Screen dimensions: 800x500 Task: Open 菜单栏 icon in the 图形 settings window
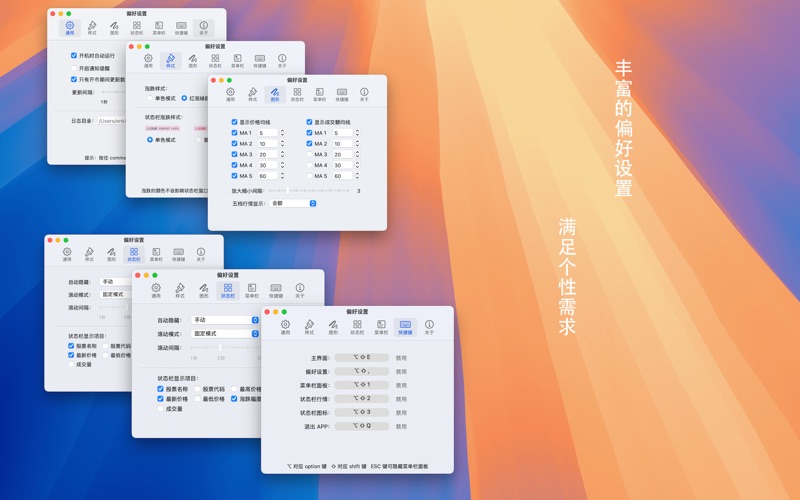tap(319, 93)
